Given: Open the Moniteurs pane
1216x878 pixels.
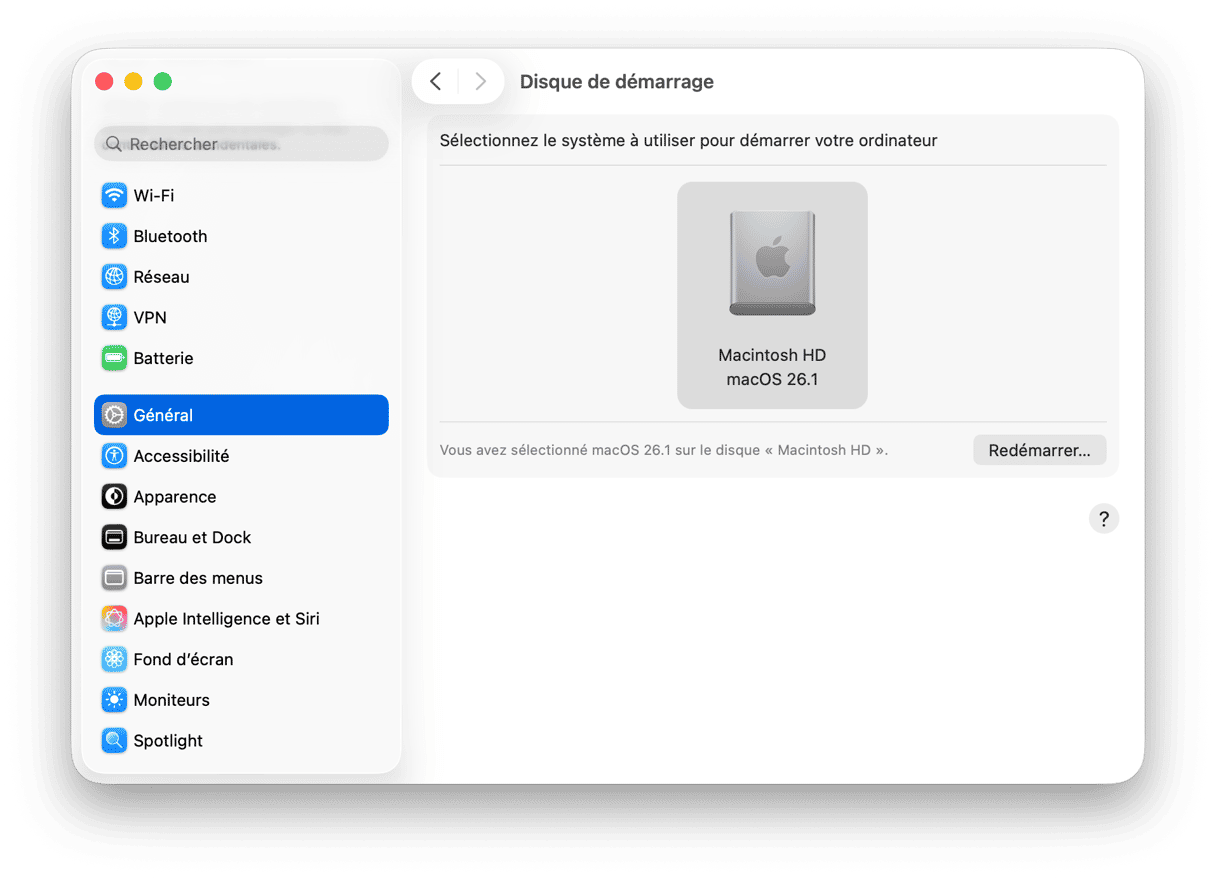Looking at the screenshot, I should pyautogui.click(x=171, y=700).
